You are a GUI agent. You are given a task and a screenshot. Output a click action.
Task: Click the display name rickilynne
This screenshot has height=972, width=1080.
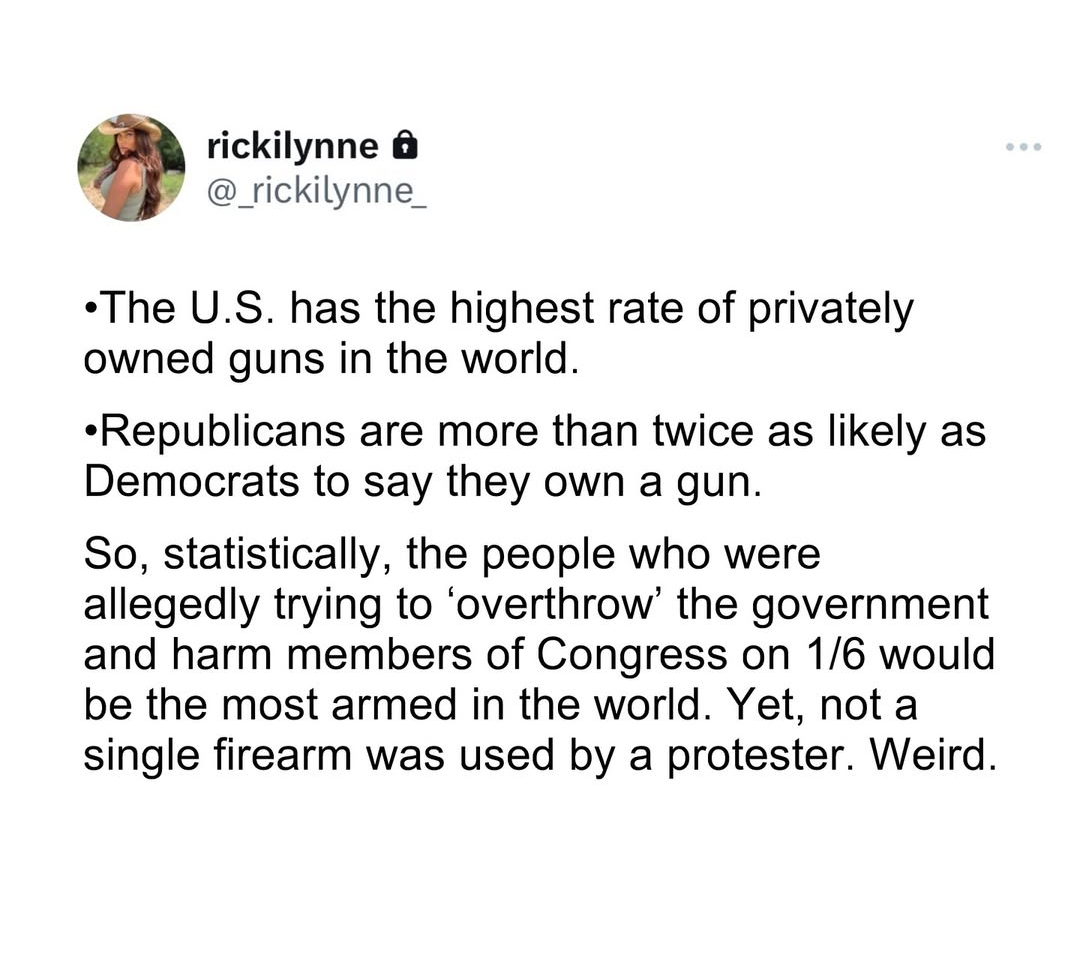click(292, 148)
